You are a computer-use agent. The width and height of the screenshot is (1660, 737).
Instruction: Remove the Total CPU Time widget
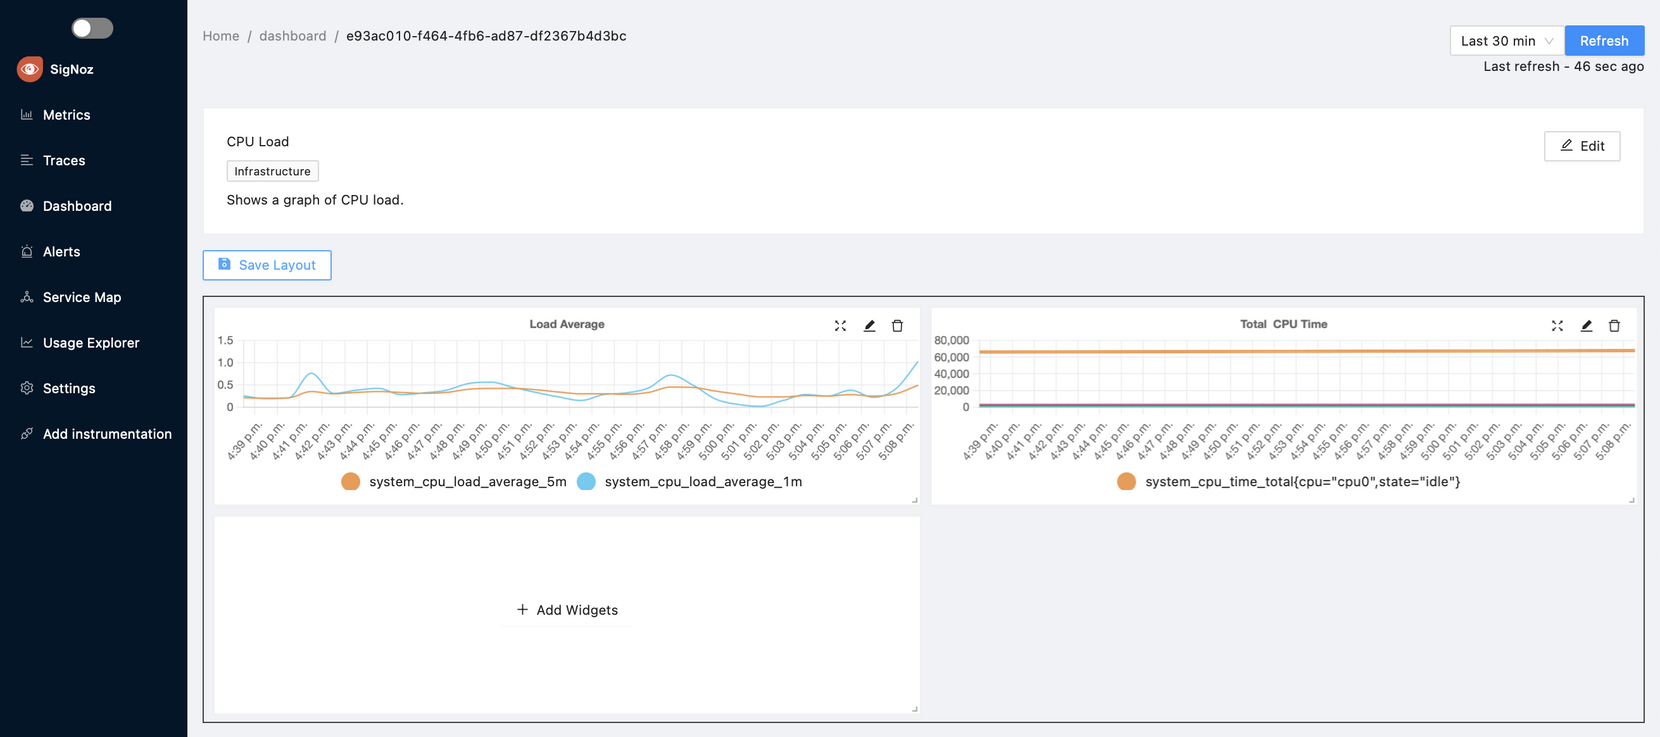pyautogui.click(x=1614, y=326)
